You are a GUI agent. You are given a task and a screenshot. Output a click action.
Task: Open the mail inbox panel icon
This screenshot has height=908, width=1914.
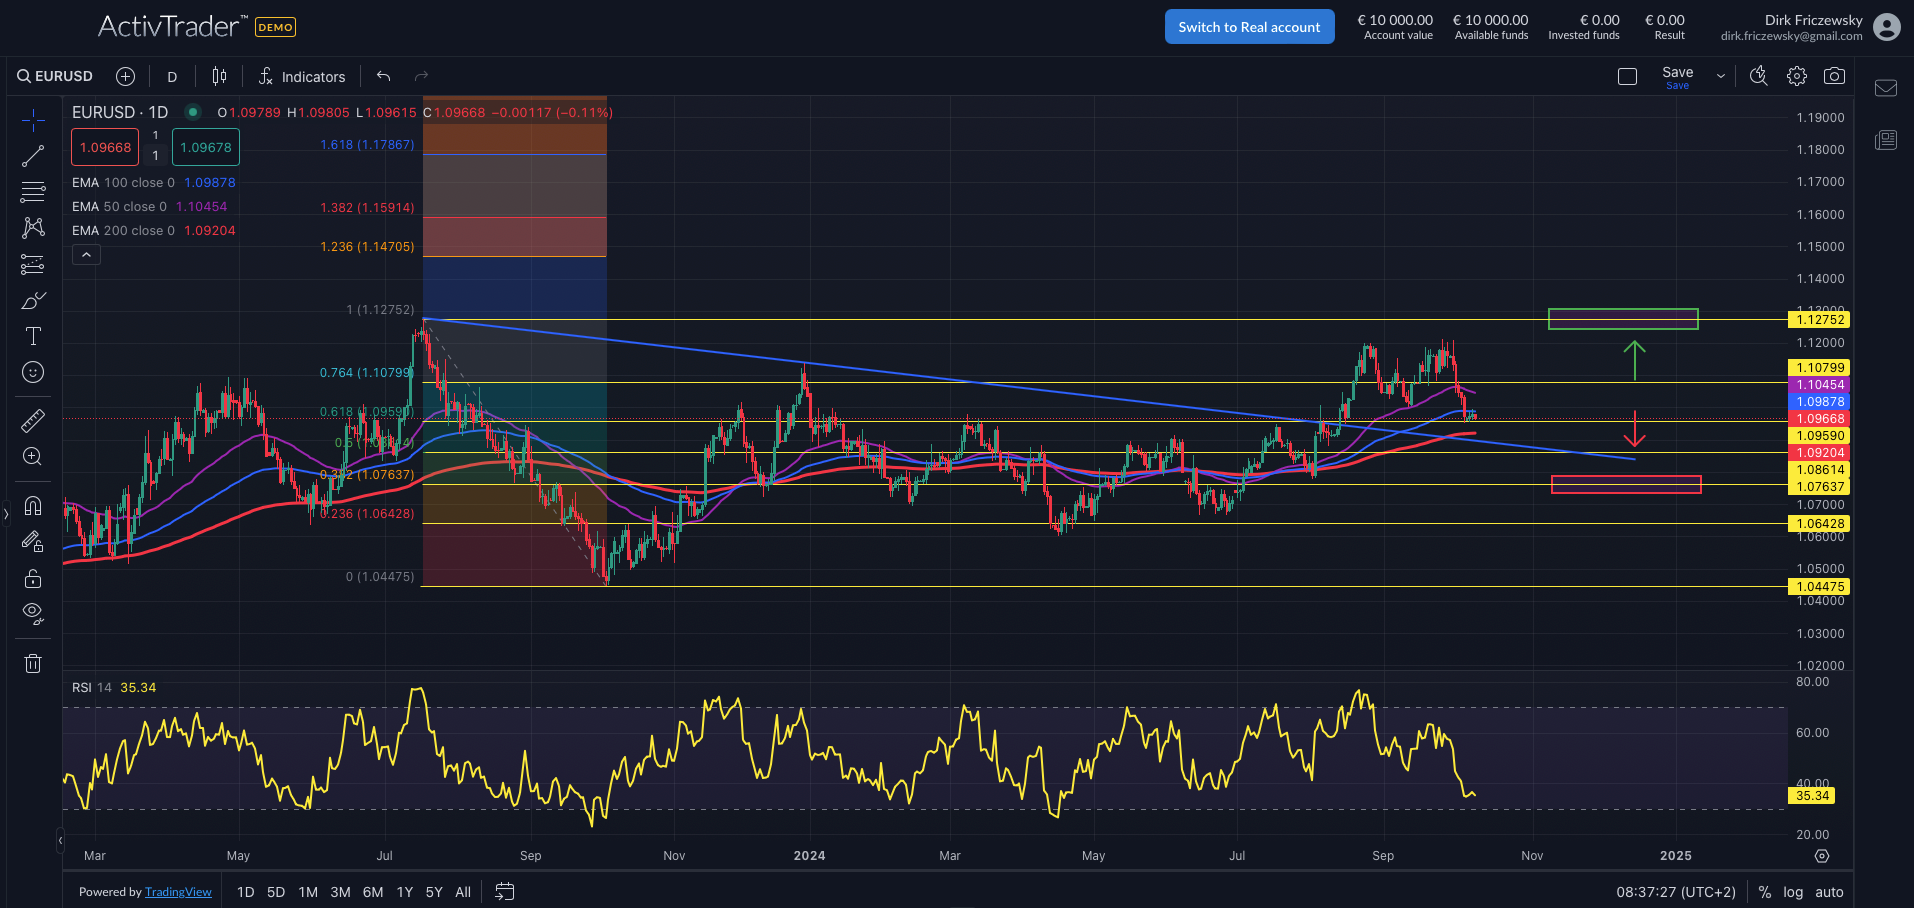1886,88
